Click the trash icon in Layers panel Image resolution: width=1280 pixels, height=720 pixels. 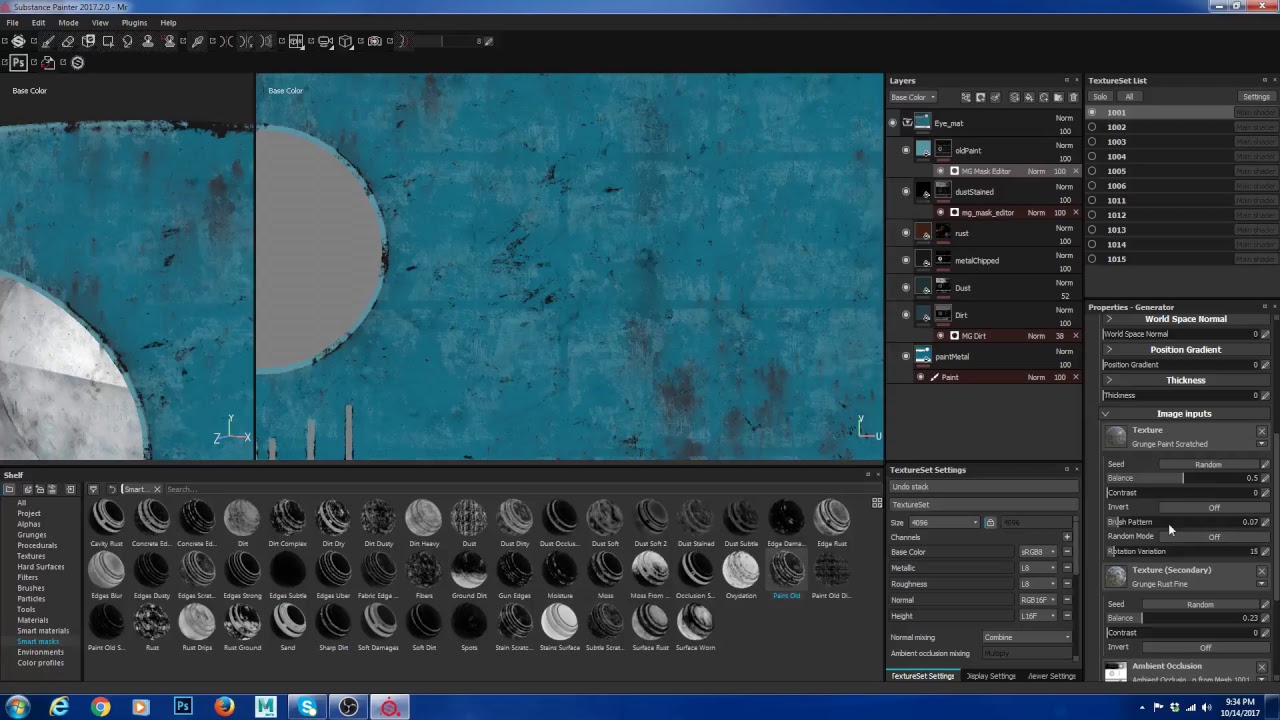pyautogui.click(x=1073, y=97)
